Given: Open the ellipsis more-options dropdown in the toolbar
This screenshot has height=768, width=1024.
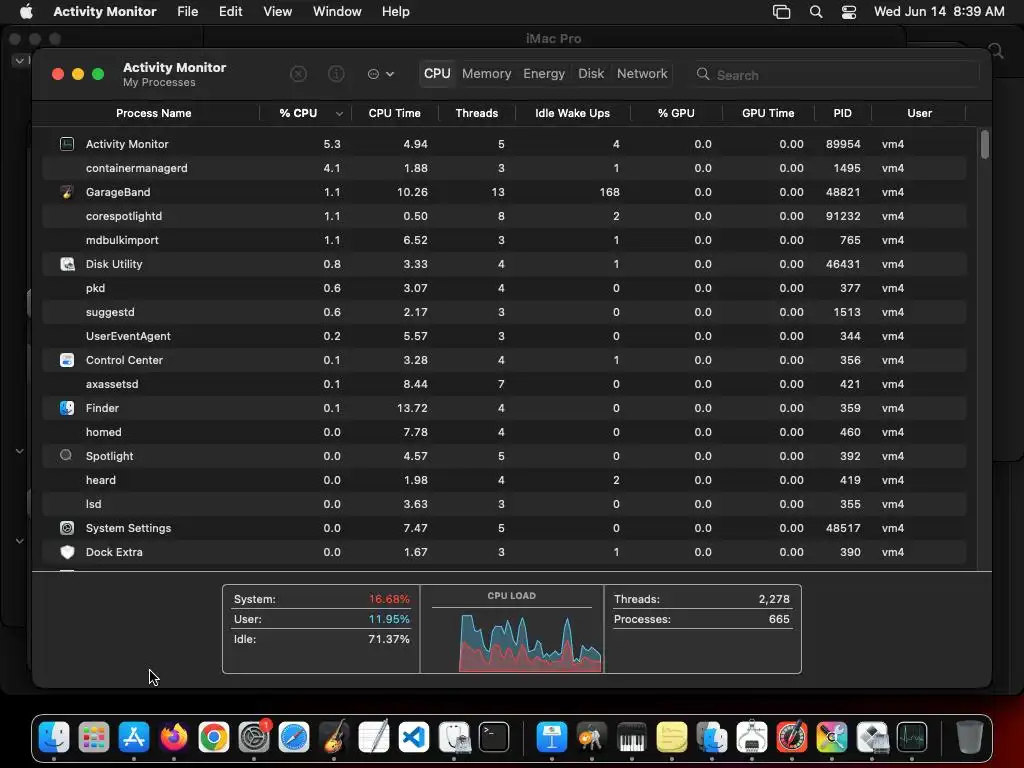Looking at the screenshot, I should (x=381, y=74).
